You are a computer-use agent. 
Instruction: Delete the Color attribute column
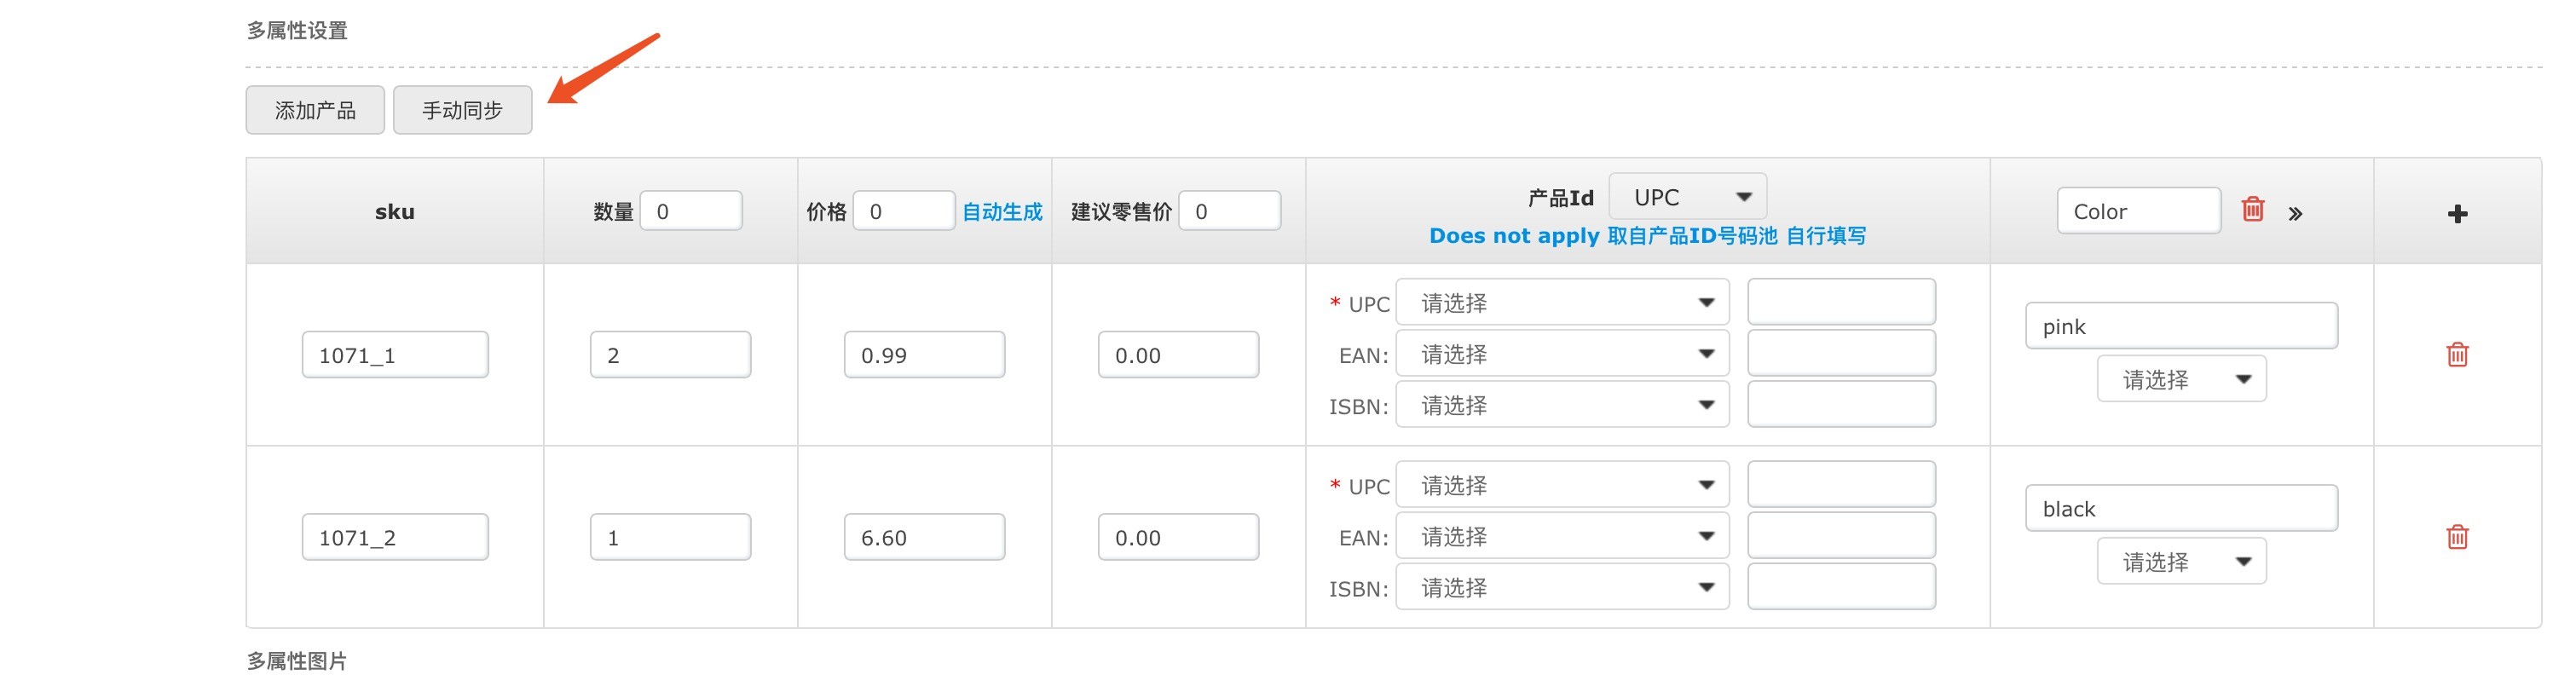[x=2252, y=210]
